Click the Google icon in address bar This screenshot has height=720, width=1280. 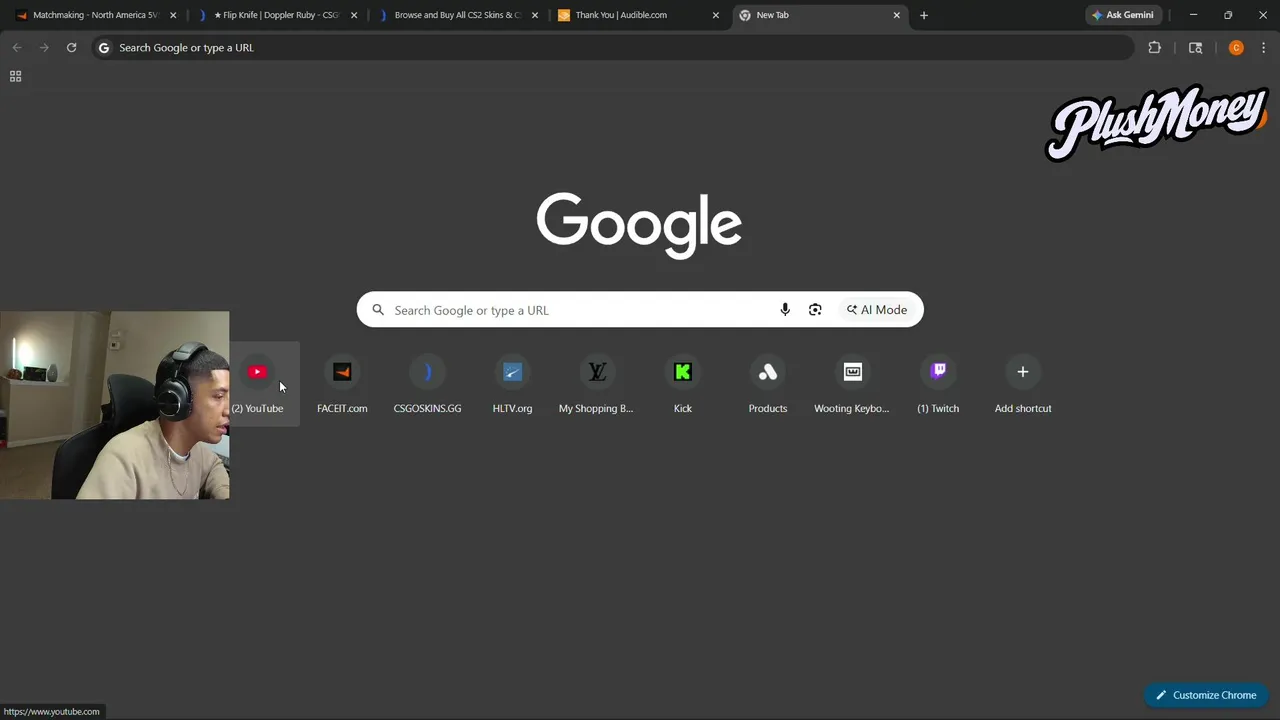[x=103, y=48]
